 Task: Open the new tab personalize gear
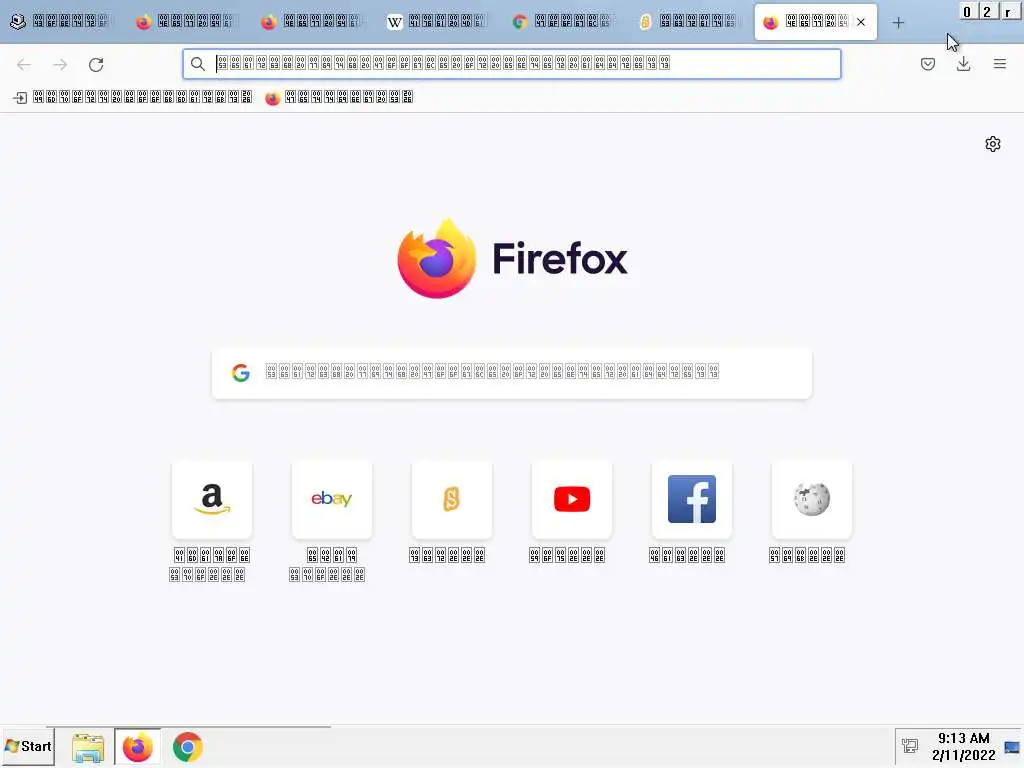pos(993,144)
